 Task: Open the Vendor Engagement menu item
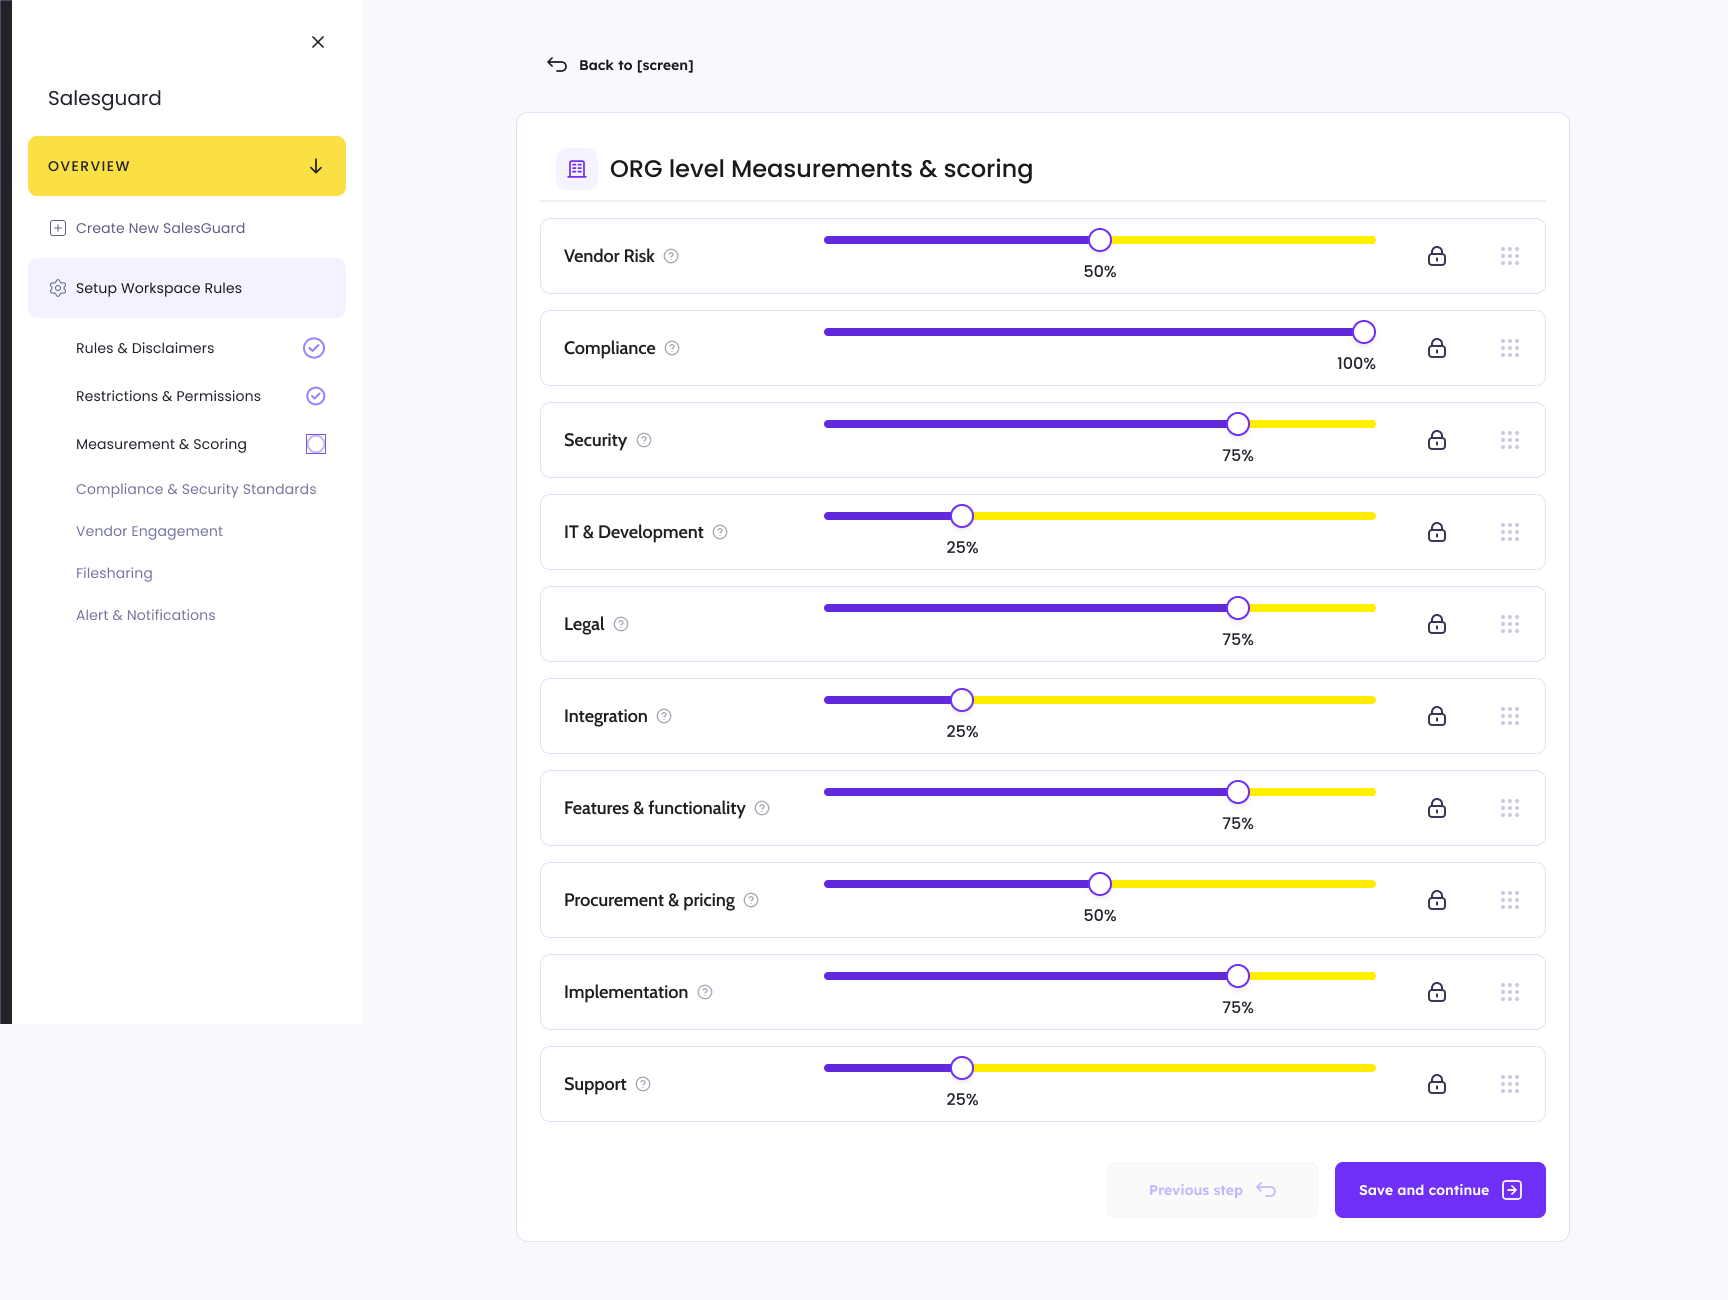click(149, 531)
